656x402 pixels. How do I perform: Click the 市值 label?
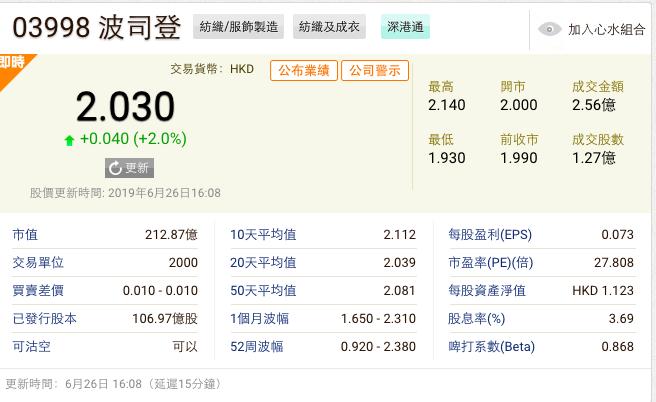tap(25, 235)
